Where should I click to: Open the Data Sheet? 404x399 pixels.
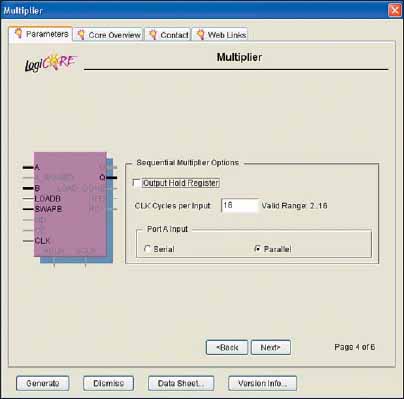click(181, 383)
